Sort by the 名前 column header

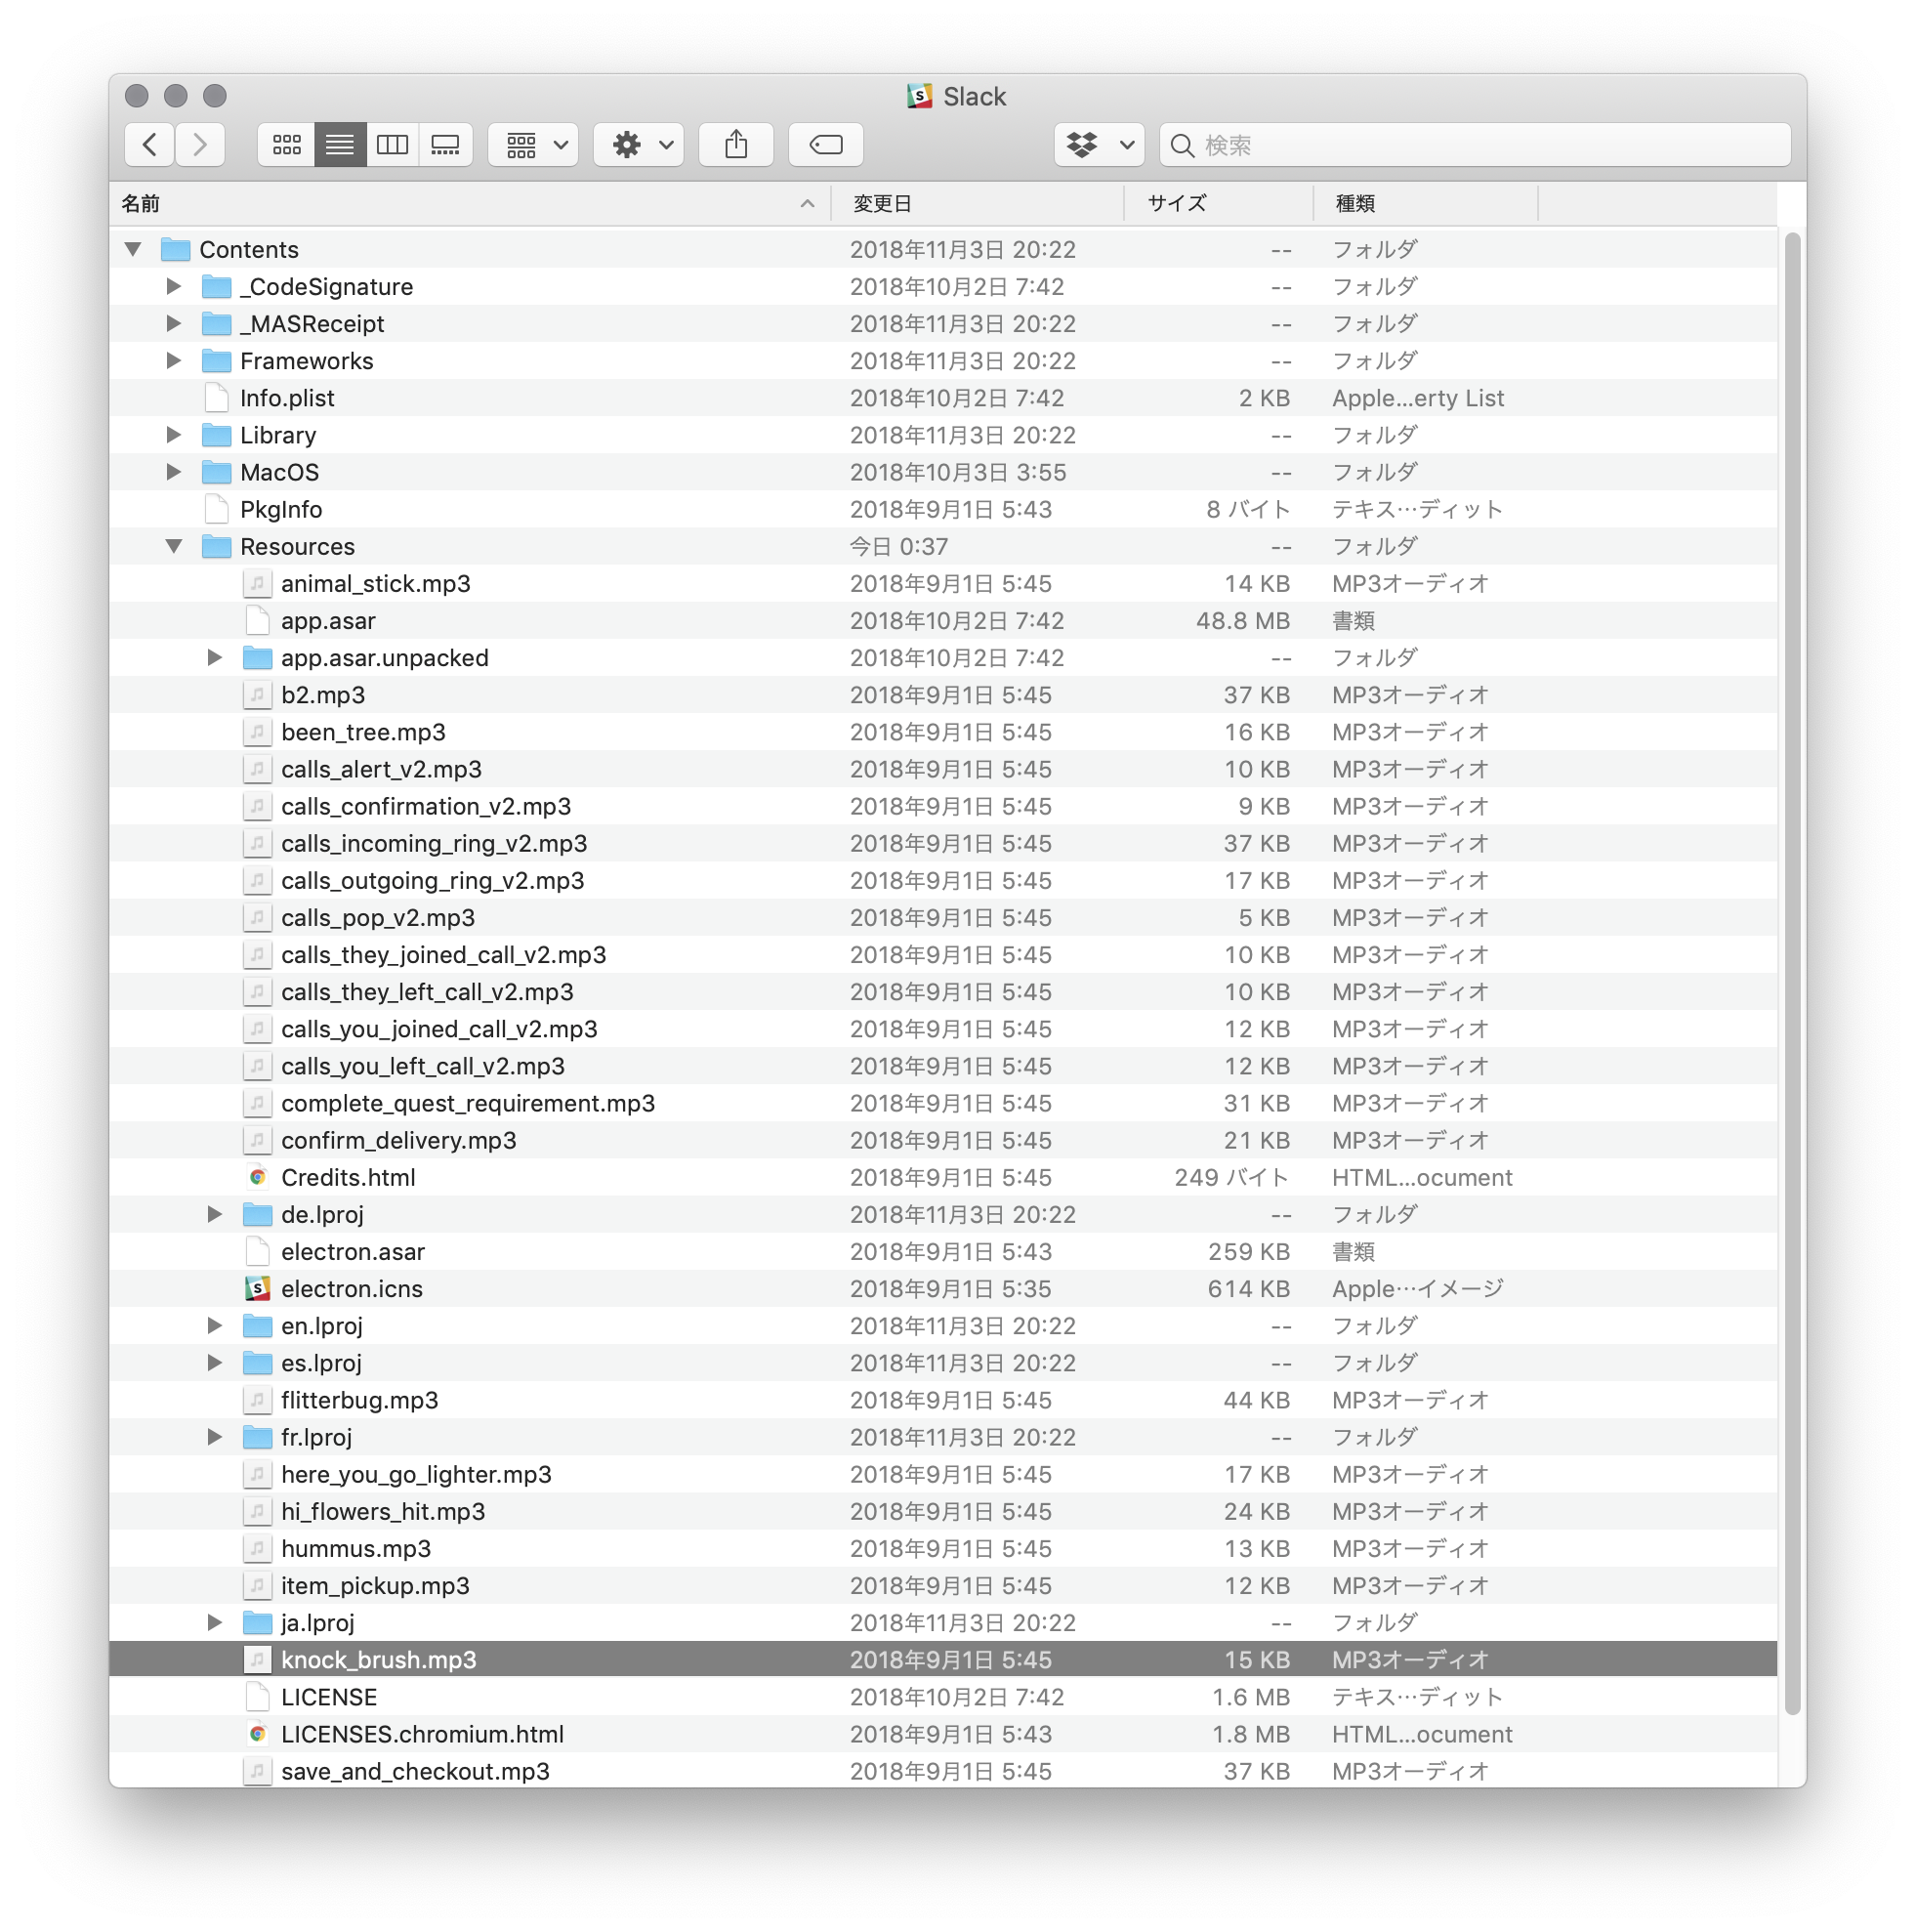coord(470,204)
